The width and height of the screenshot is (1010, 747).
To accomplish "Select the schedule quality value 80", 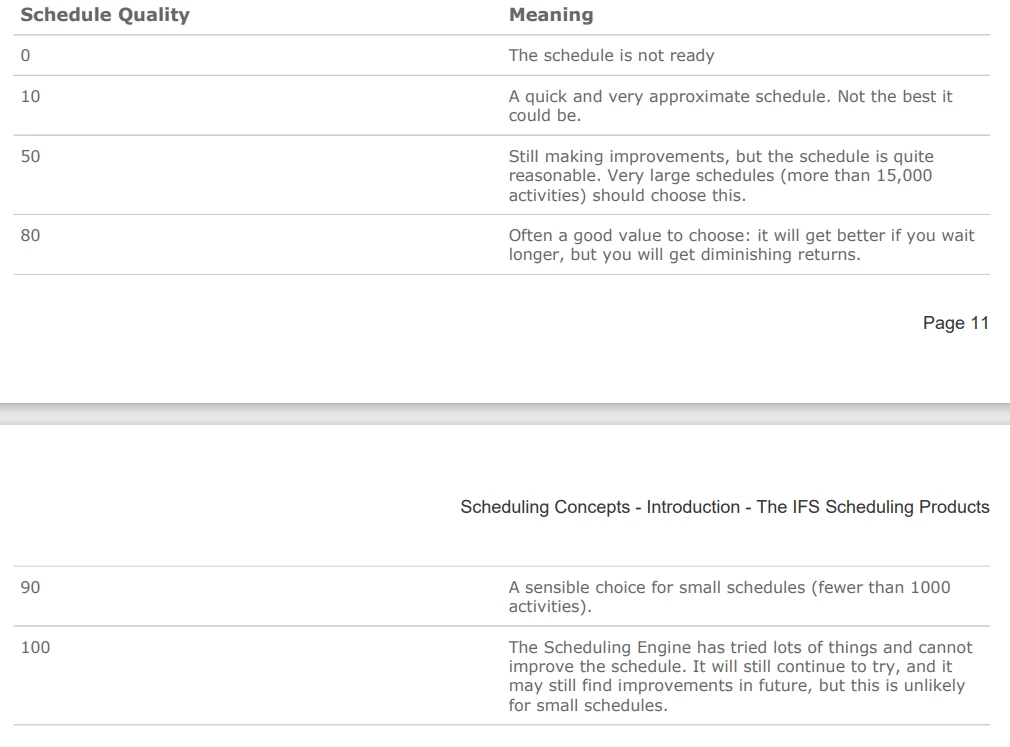I will (30, 236).
